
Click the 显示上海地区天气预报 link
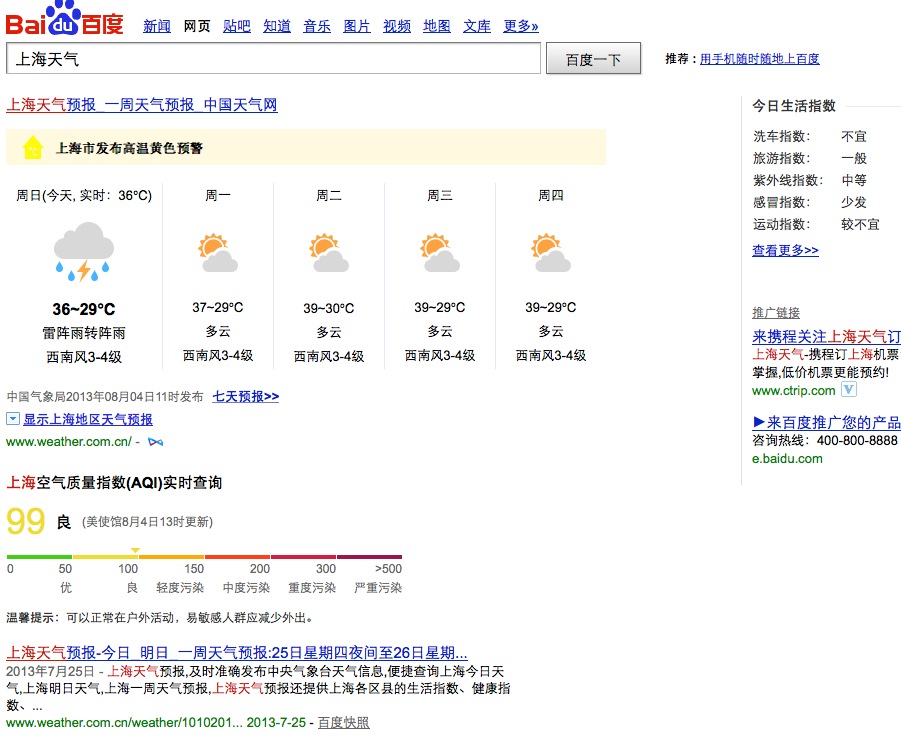(88, 419)
